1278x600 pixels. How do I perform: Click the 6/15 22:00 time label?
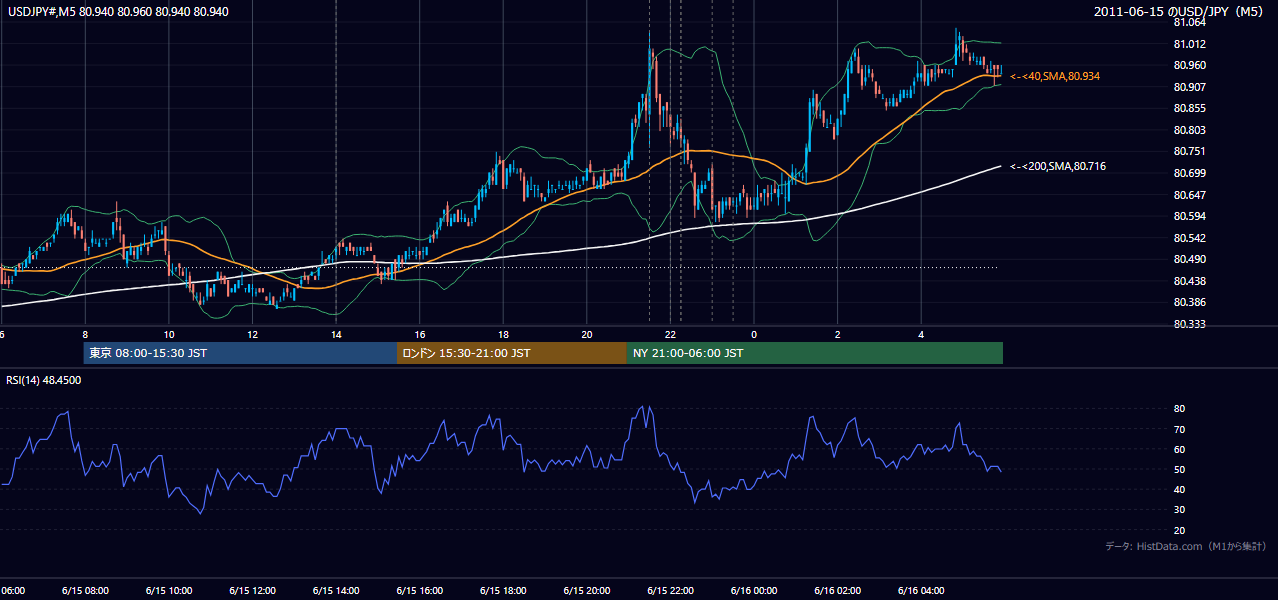point(670,590)
